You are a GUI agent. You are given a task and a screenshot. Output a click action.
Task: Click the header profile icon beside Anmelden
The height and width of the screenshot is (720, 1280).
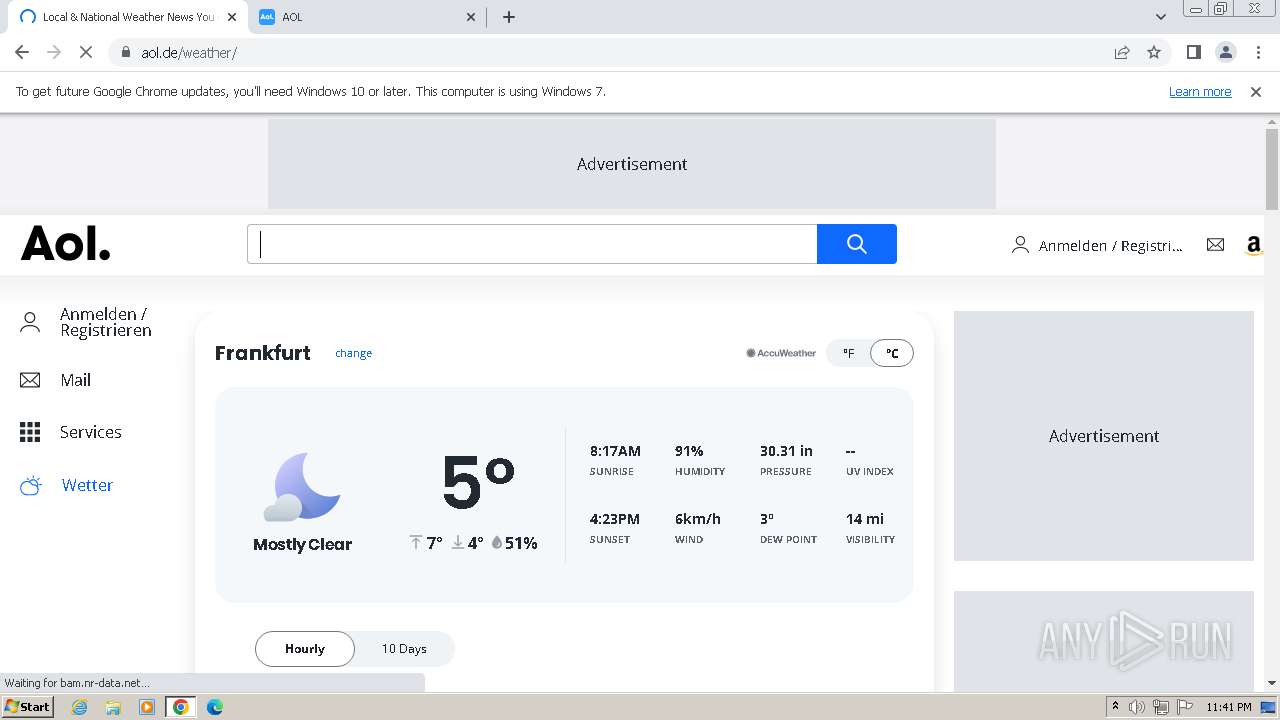point(1020,245)
